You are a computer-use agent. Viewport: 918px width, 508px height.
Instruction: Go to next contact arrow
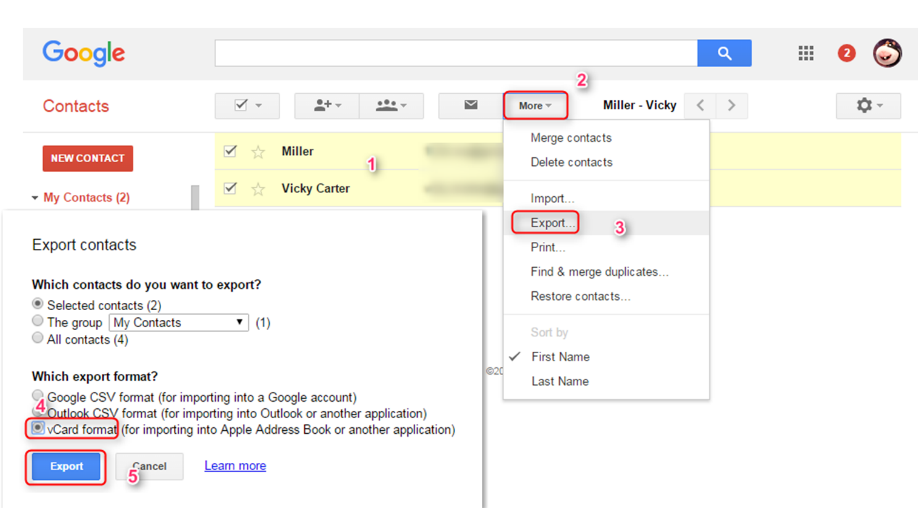pyautogui.click(x=731, y=105)
